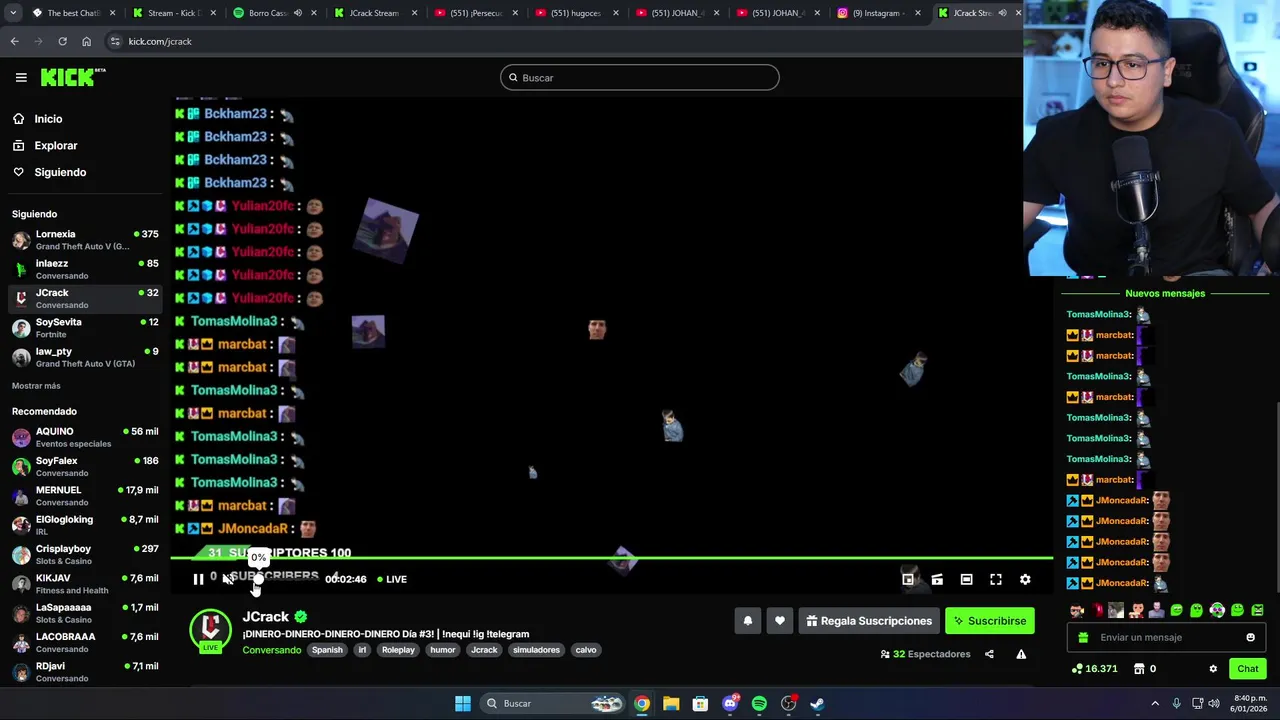Go back in browser history
Image resolution: width=1280 pixels, height=720 pixels.
click(14, 41)
